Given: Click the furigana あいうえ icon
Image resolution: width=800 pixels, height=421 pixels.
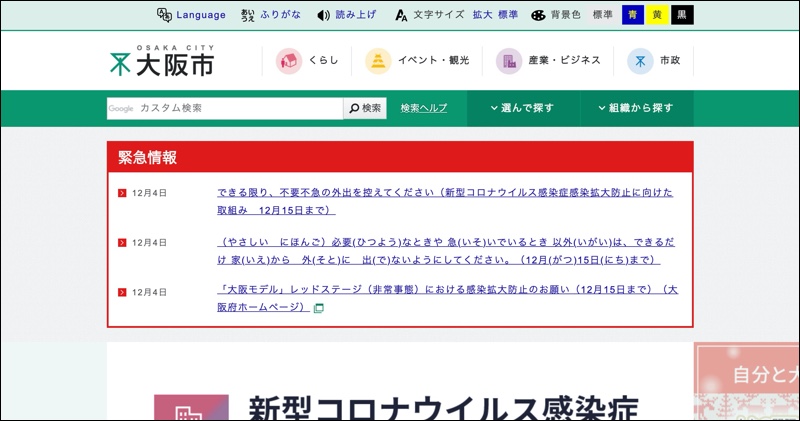Looking at the screenshot, I should (247, 15).
